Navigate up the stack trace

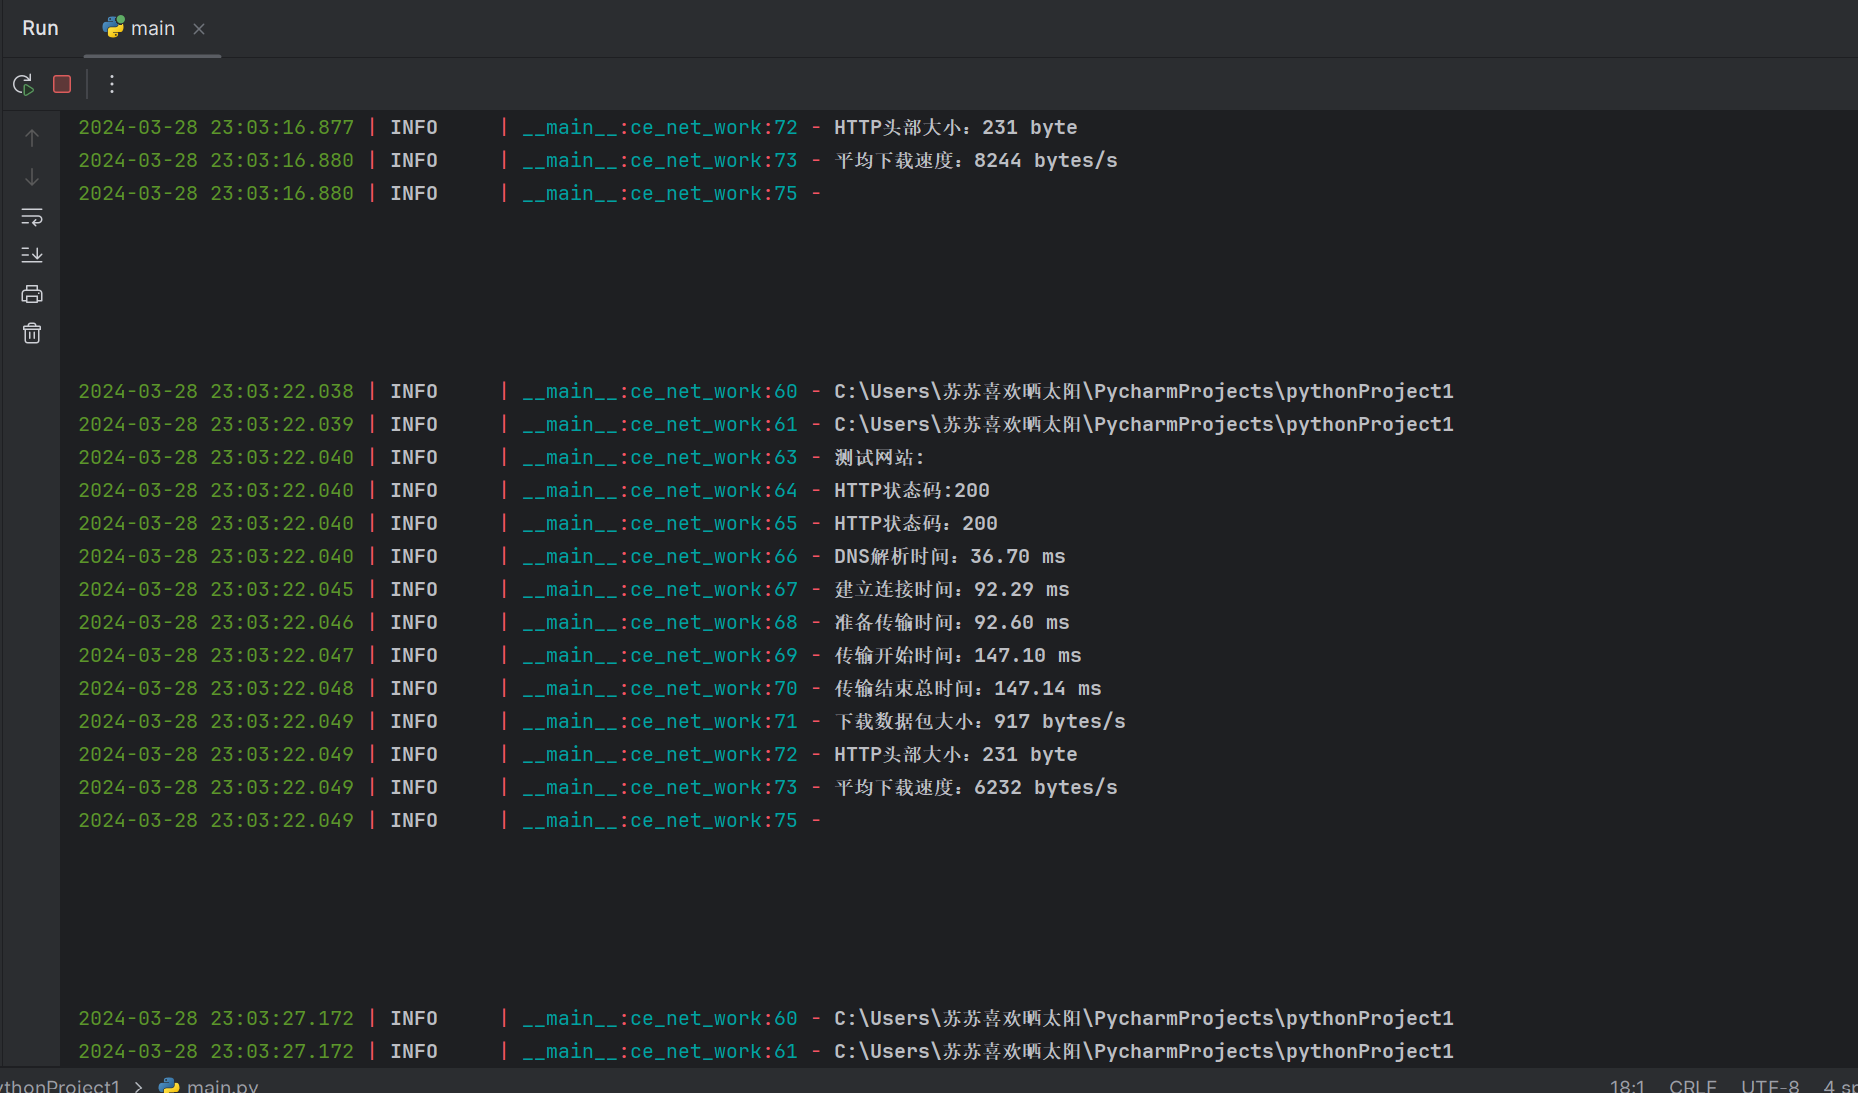[32, 138]
